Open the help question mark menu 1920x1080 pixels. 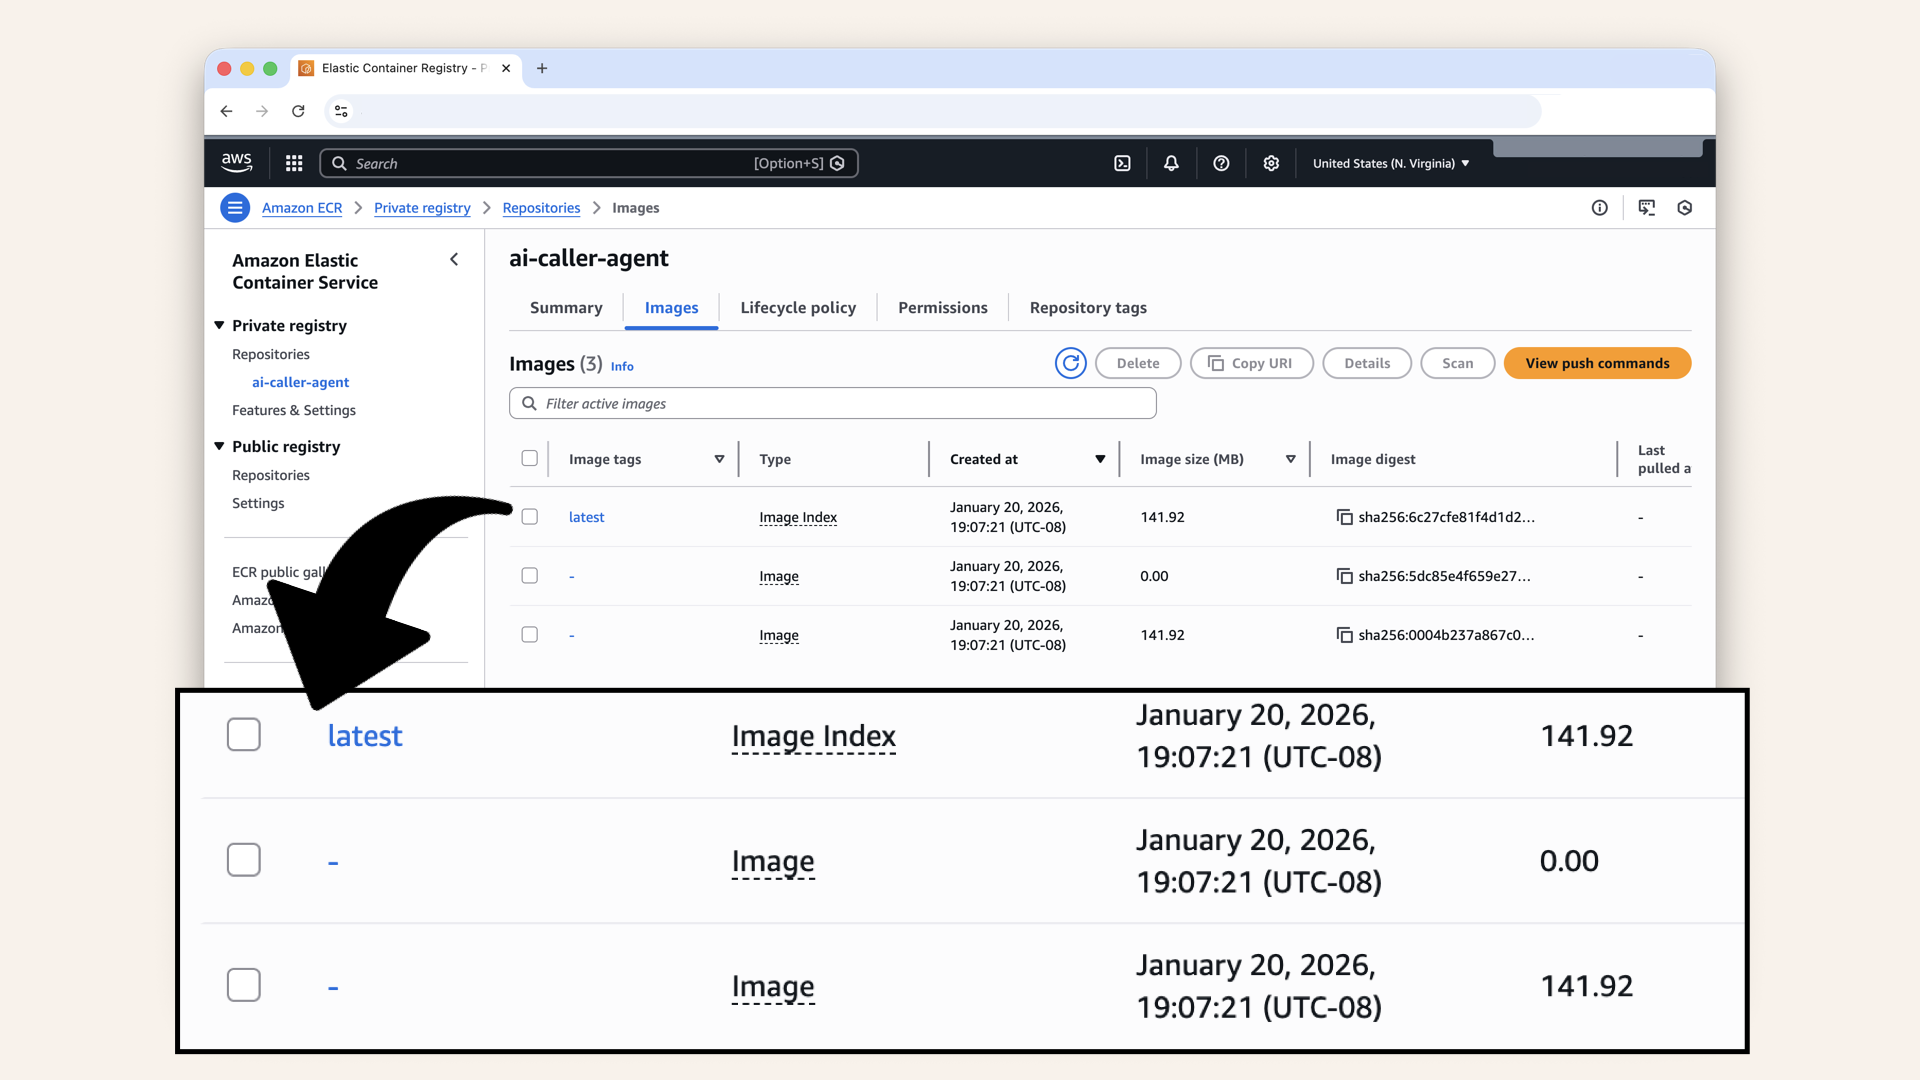coord(1221,163)
